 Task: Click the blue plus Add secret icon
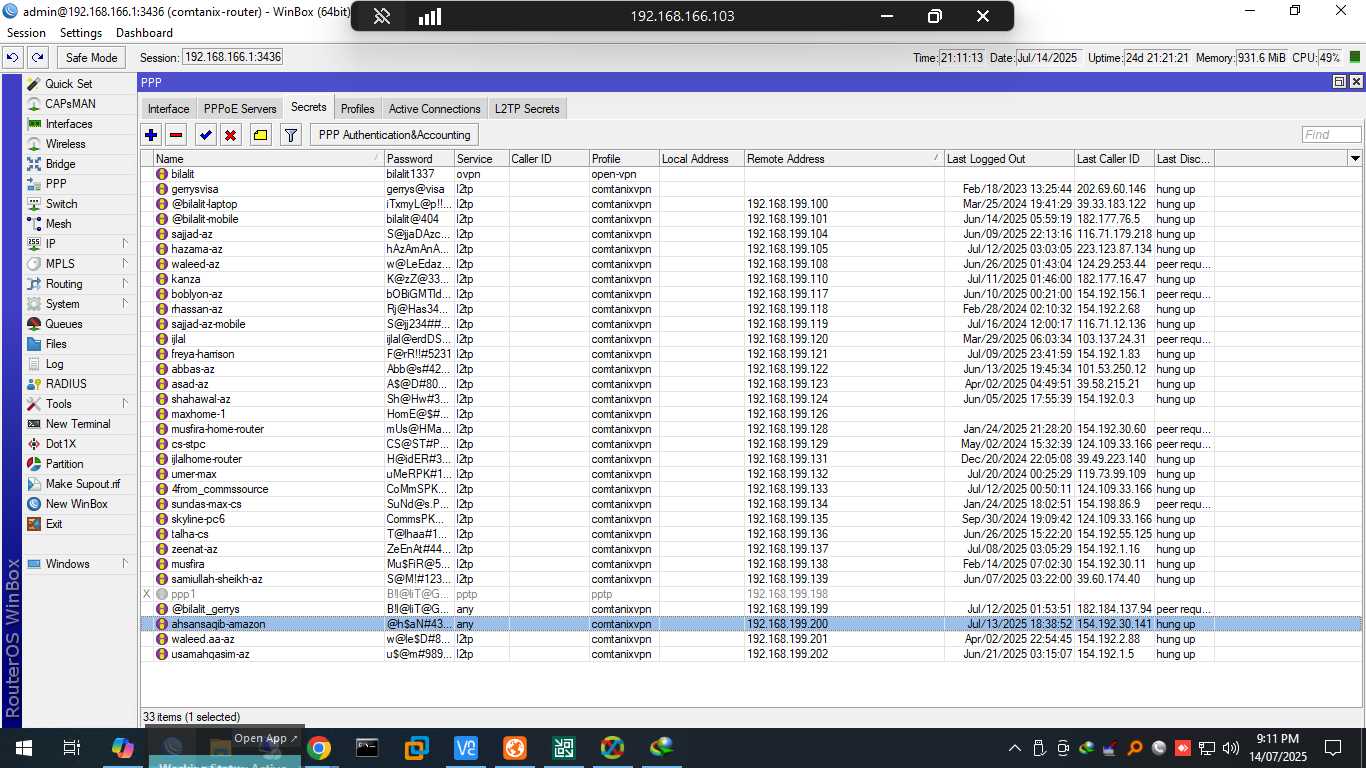coord(151,135)
